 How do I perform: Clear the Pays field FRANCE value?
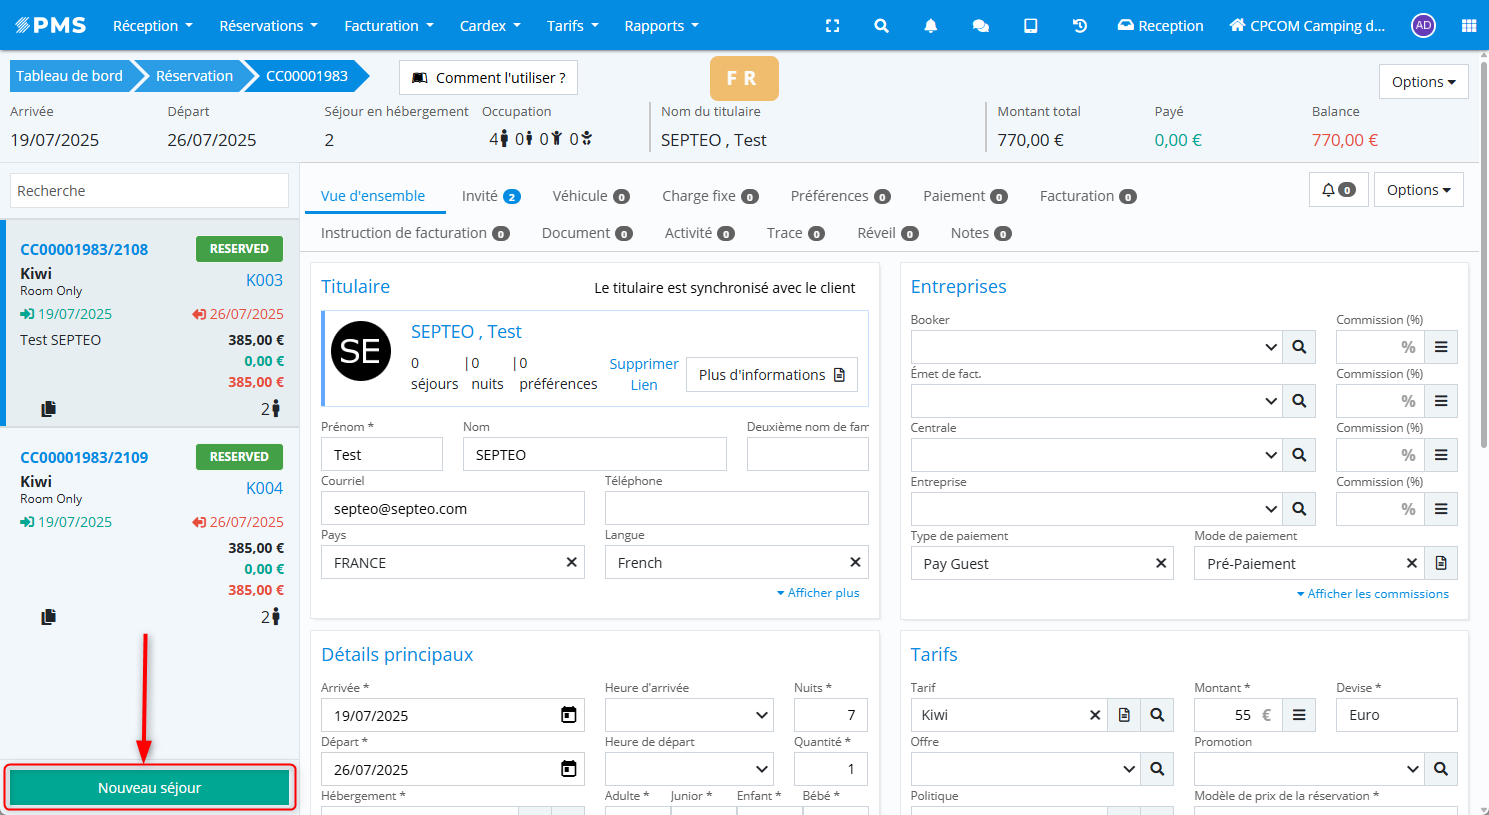(571, 562)
